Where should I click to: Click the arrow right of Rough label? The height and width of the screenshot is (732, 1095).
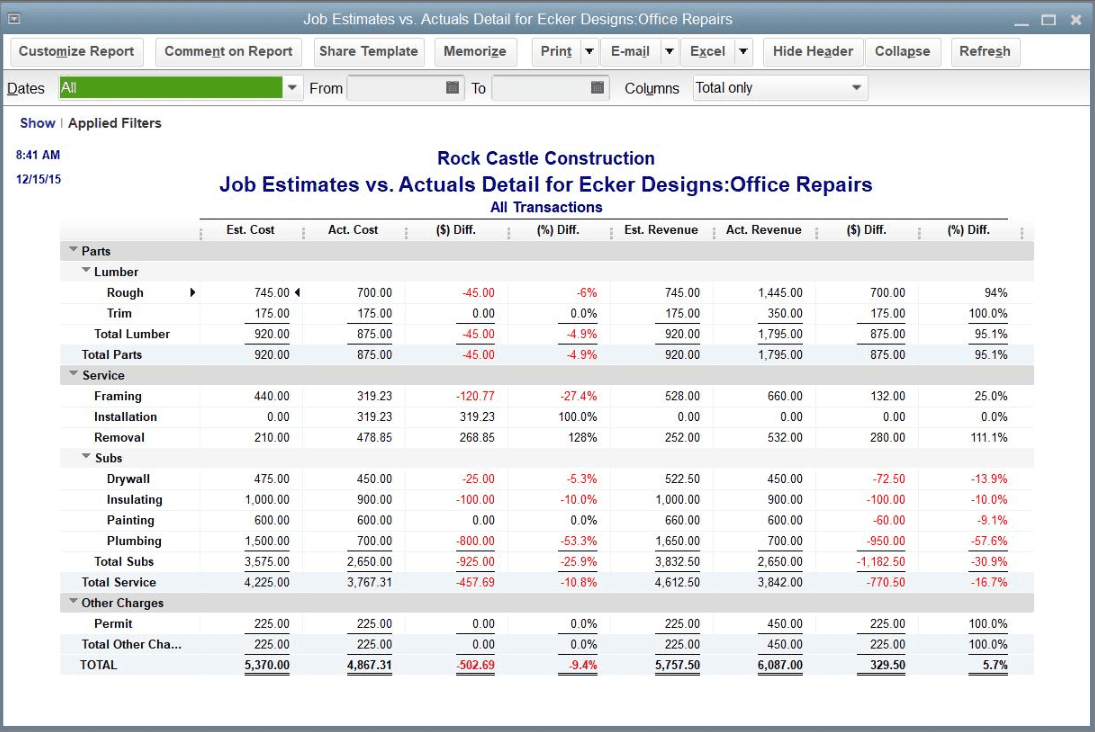pos(192,293)
